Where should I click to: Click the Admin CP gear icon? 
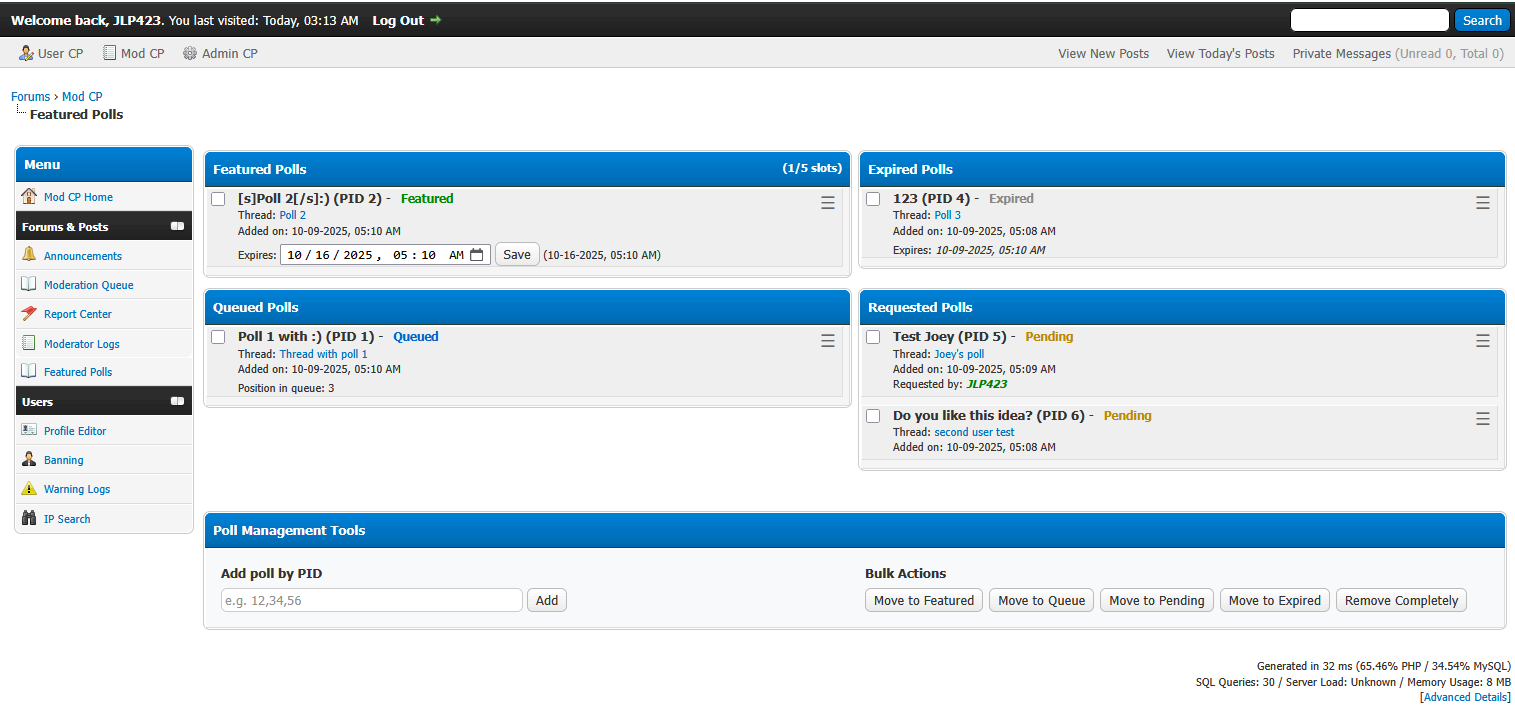click(x=190, y=53)
